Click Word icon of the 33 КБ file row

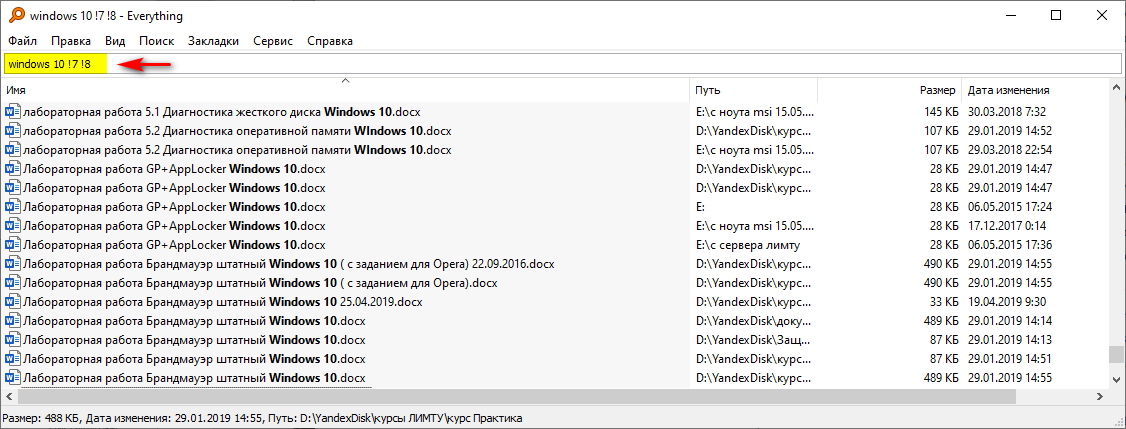[12, 302]
